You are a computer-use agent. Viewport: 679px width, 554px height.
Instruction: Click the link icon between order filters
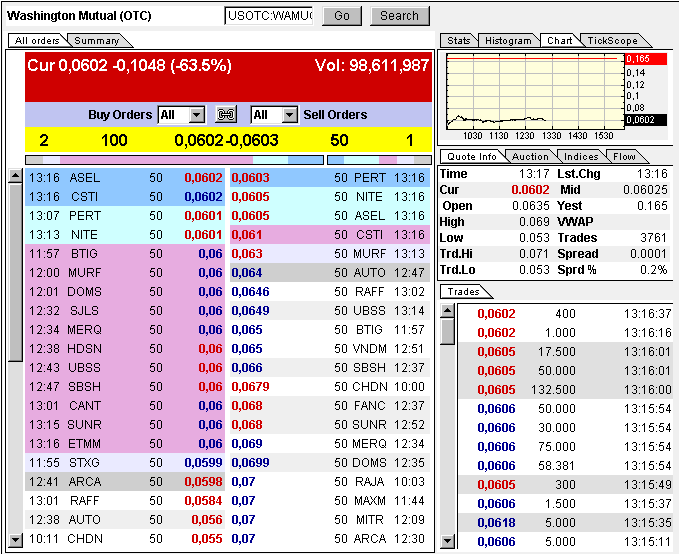(x=226, y=115)
